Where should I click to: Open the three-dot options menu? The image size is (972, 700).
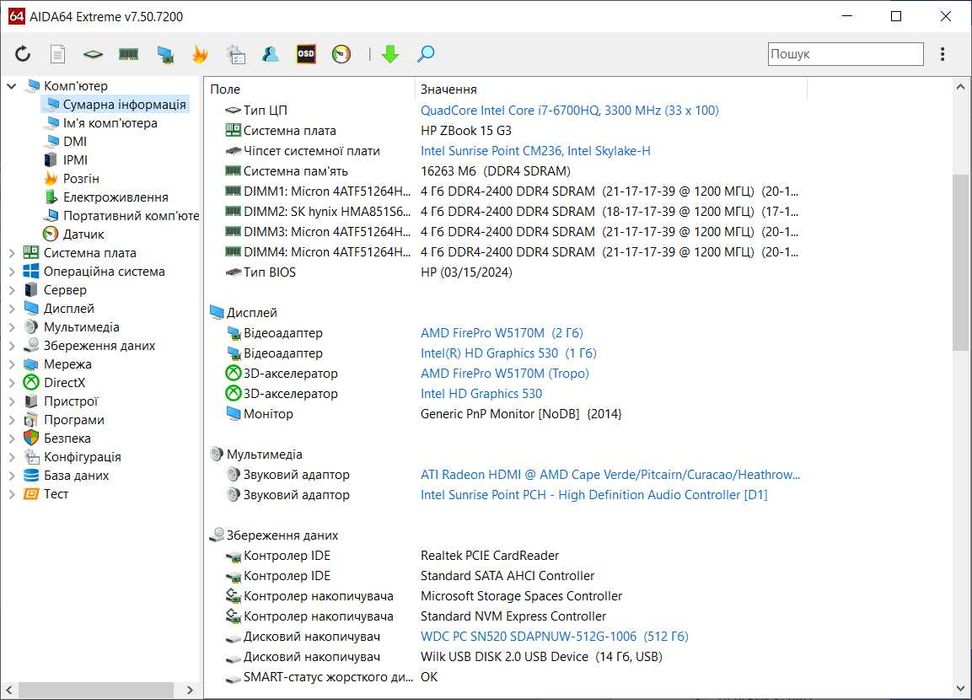[942, 54]
